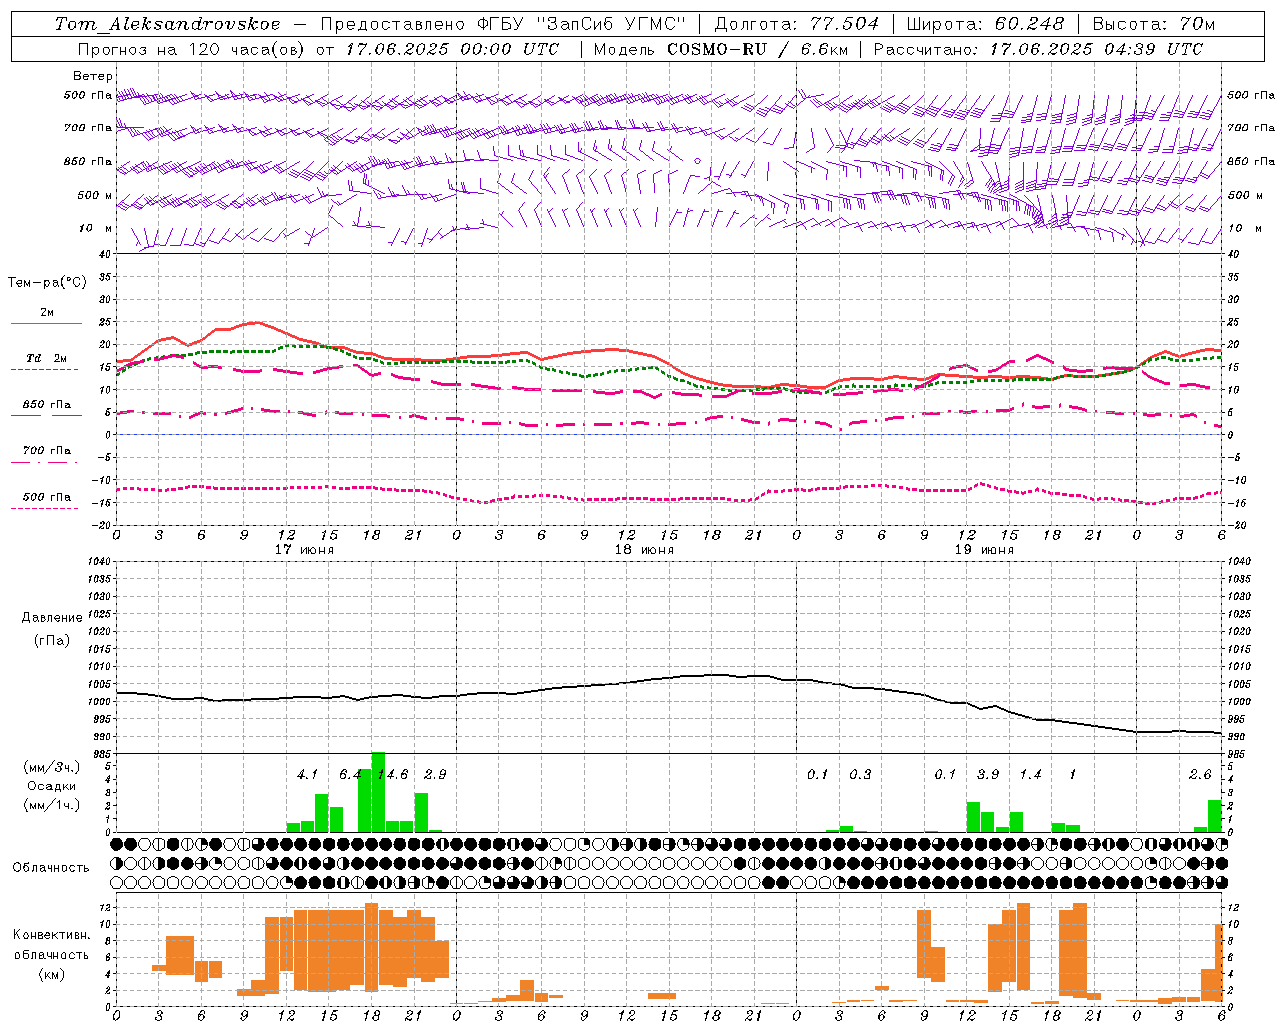
Task: Click the '18 июня' date label
Action: (644, 550)
